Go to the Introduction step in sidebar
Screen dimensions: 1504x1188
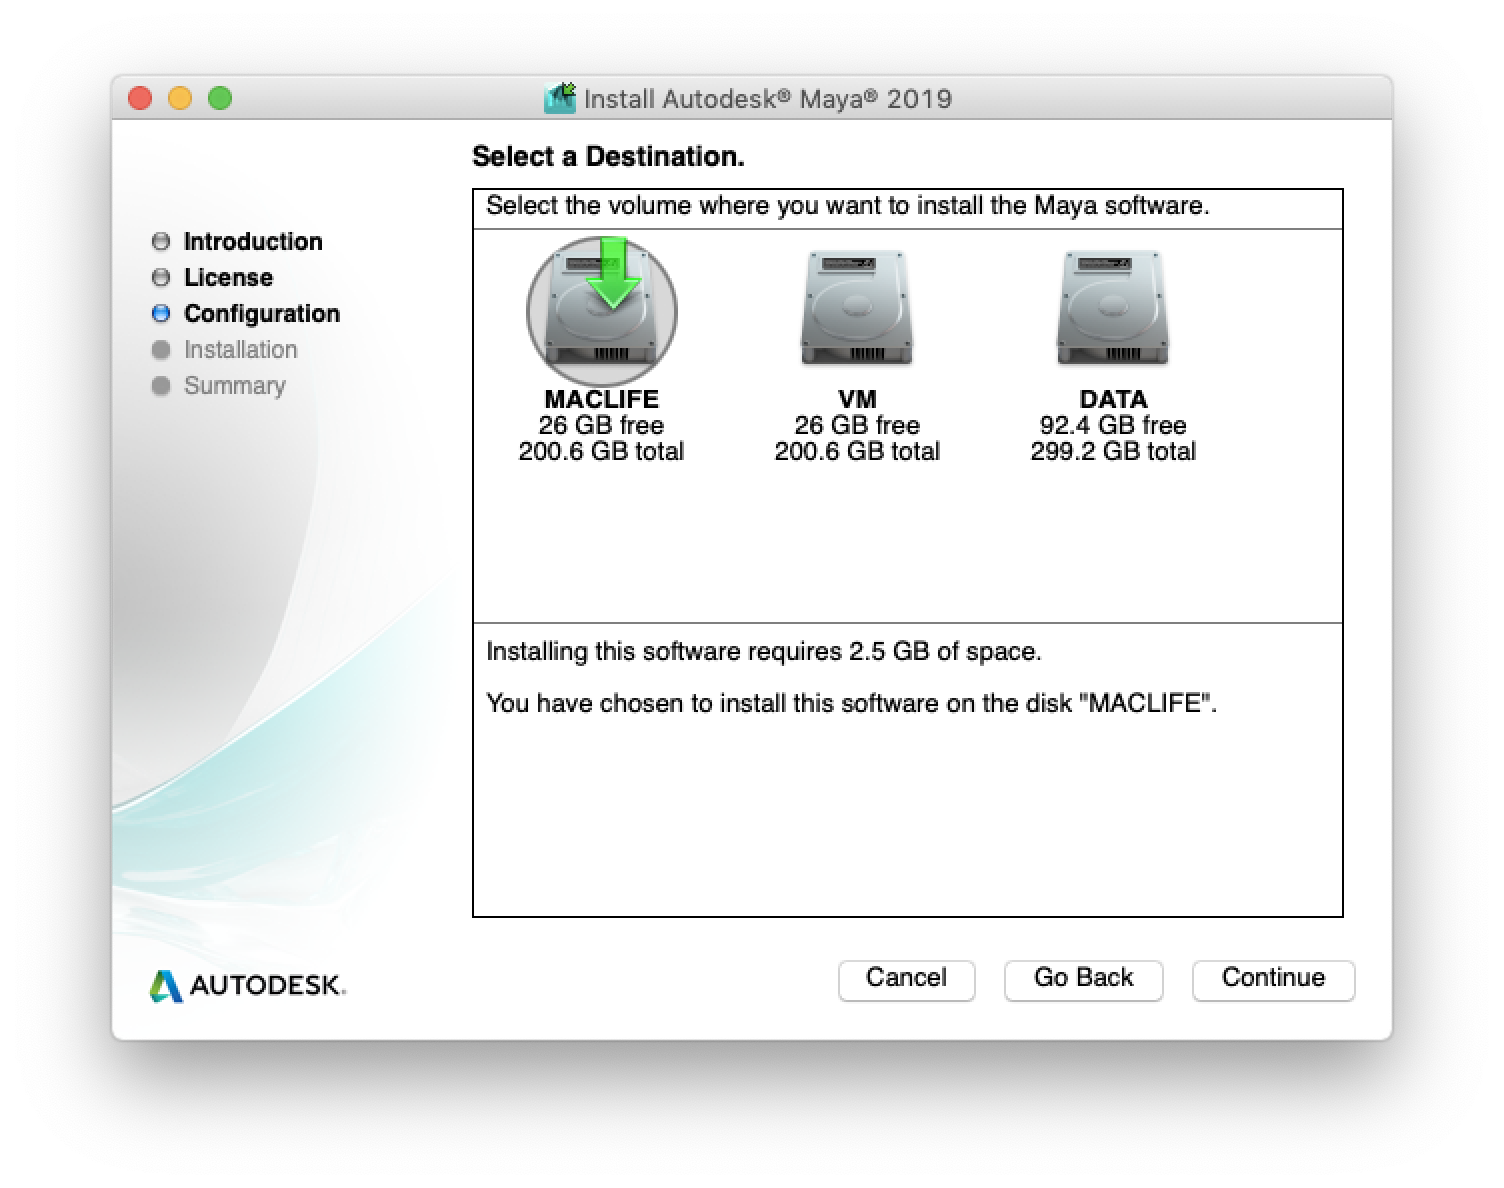(x=252, y=242)
